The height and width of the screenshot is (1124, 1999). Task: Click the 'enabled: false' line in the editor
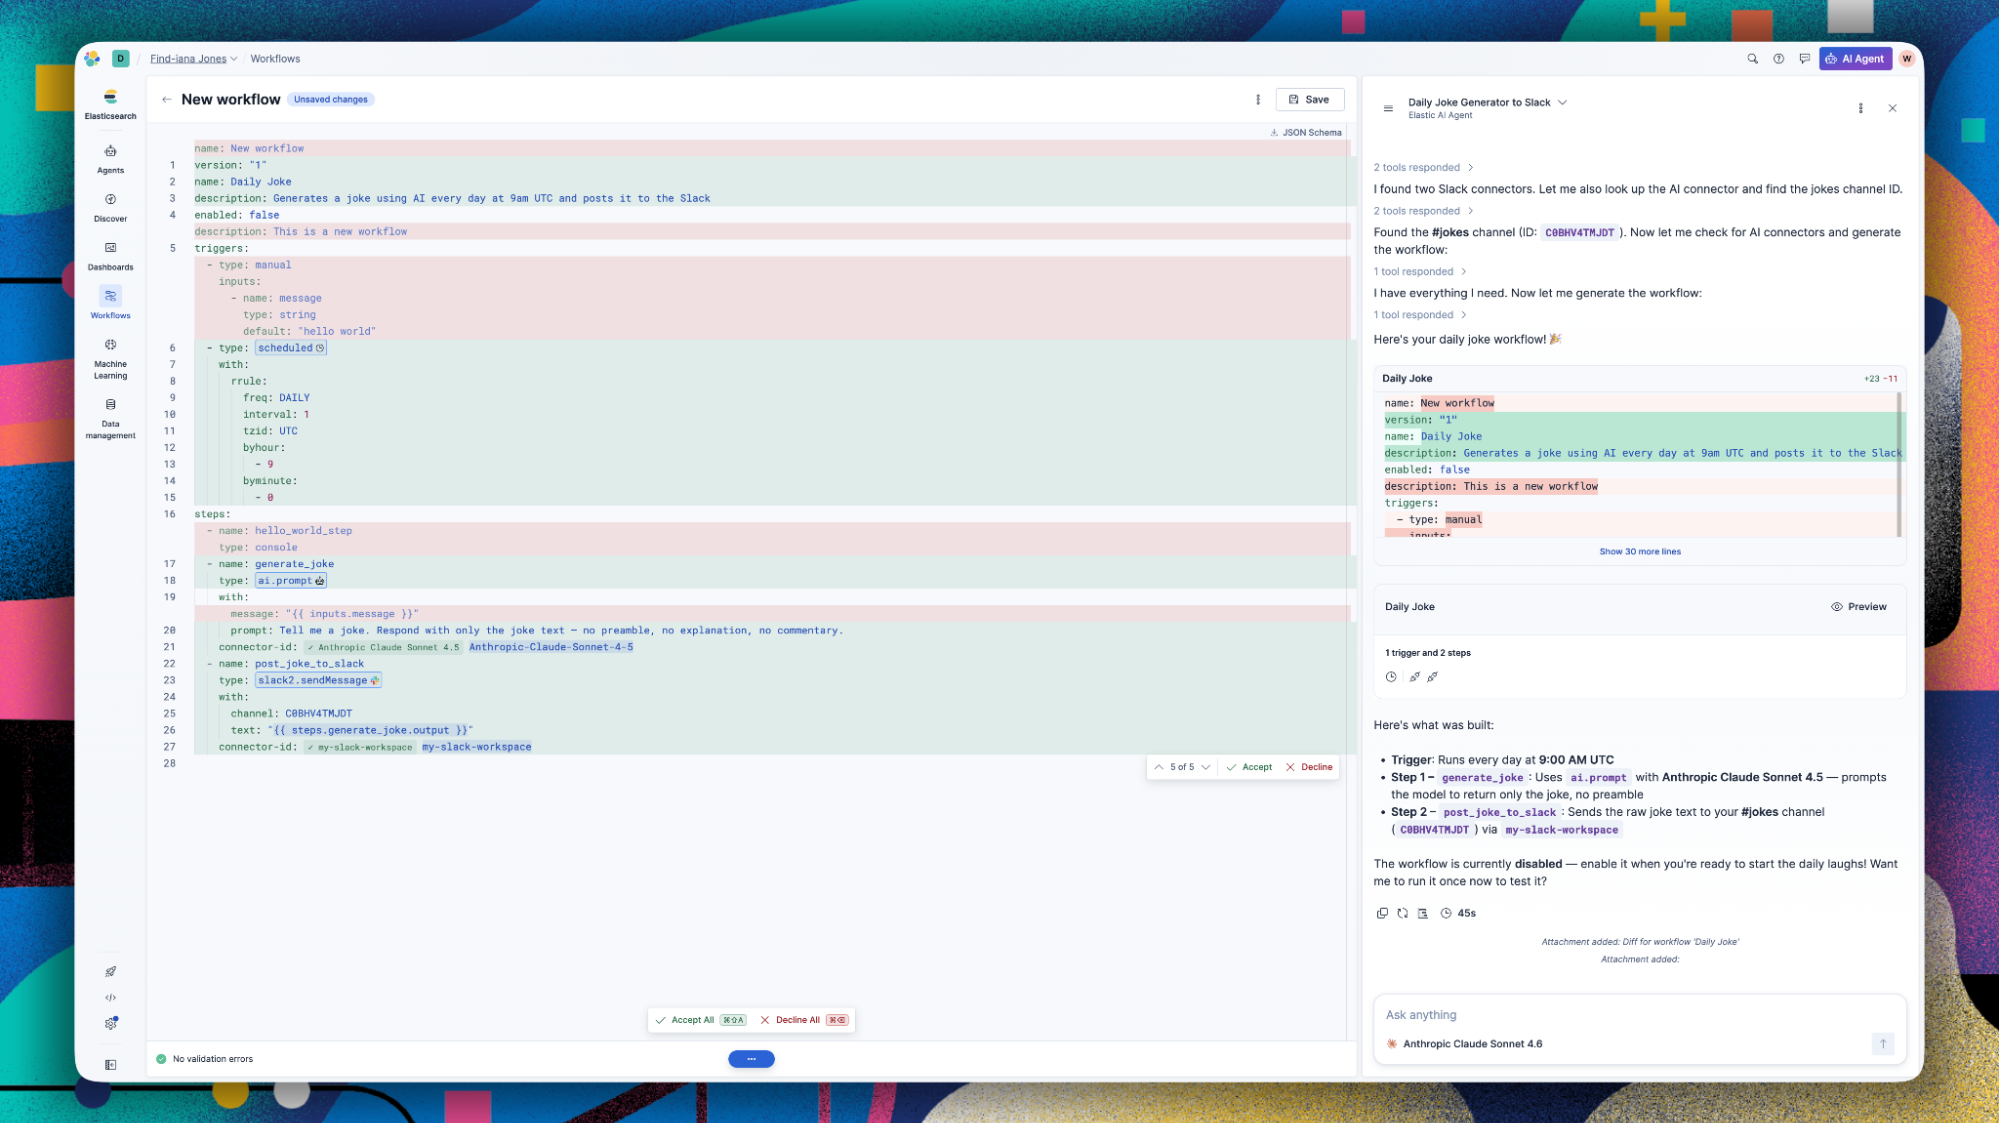coord(237,215)
